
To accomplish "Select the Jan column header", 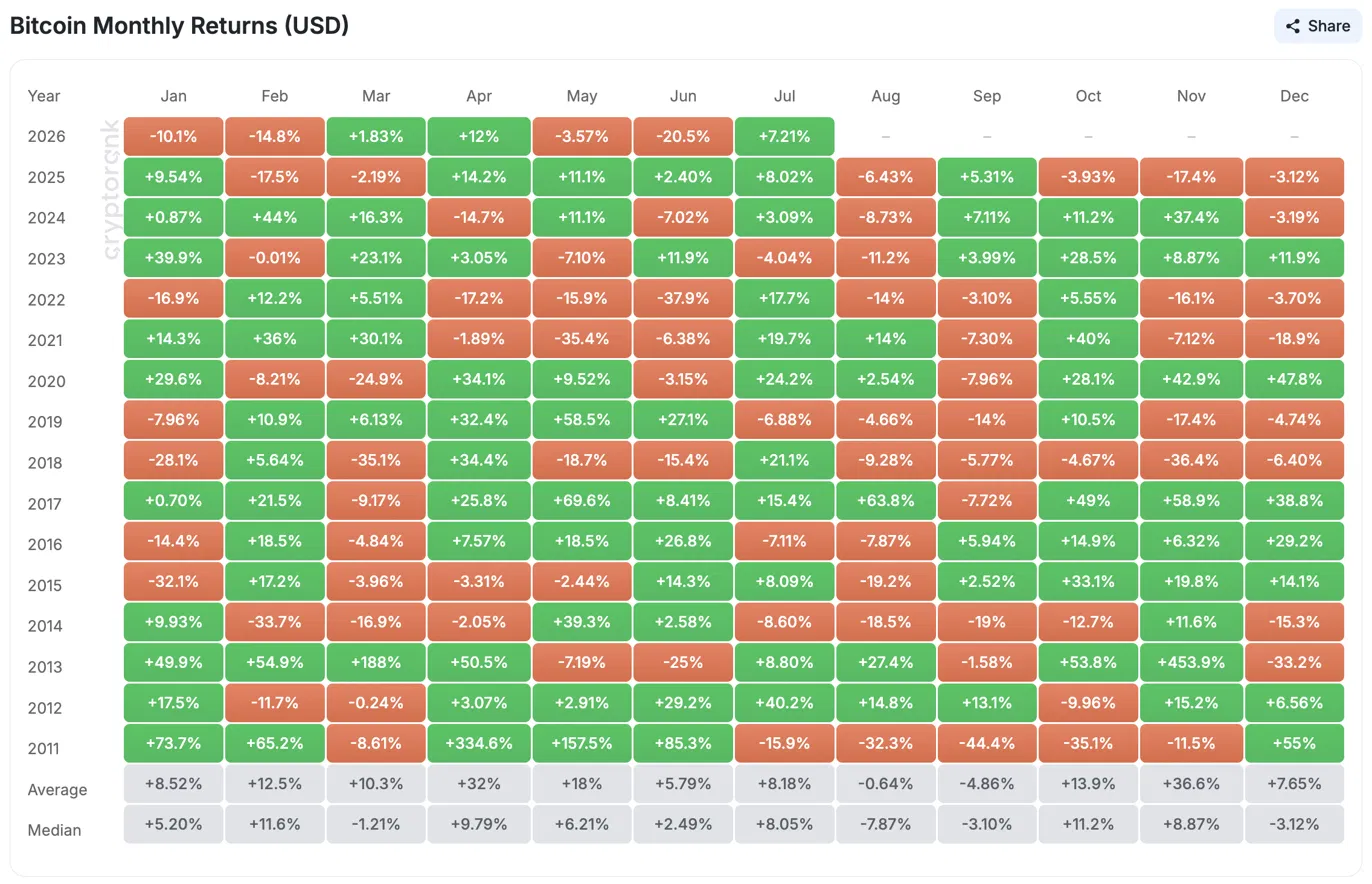I will pyautogui.click(x=174, y=96).
